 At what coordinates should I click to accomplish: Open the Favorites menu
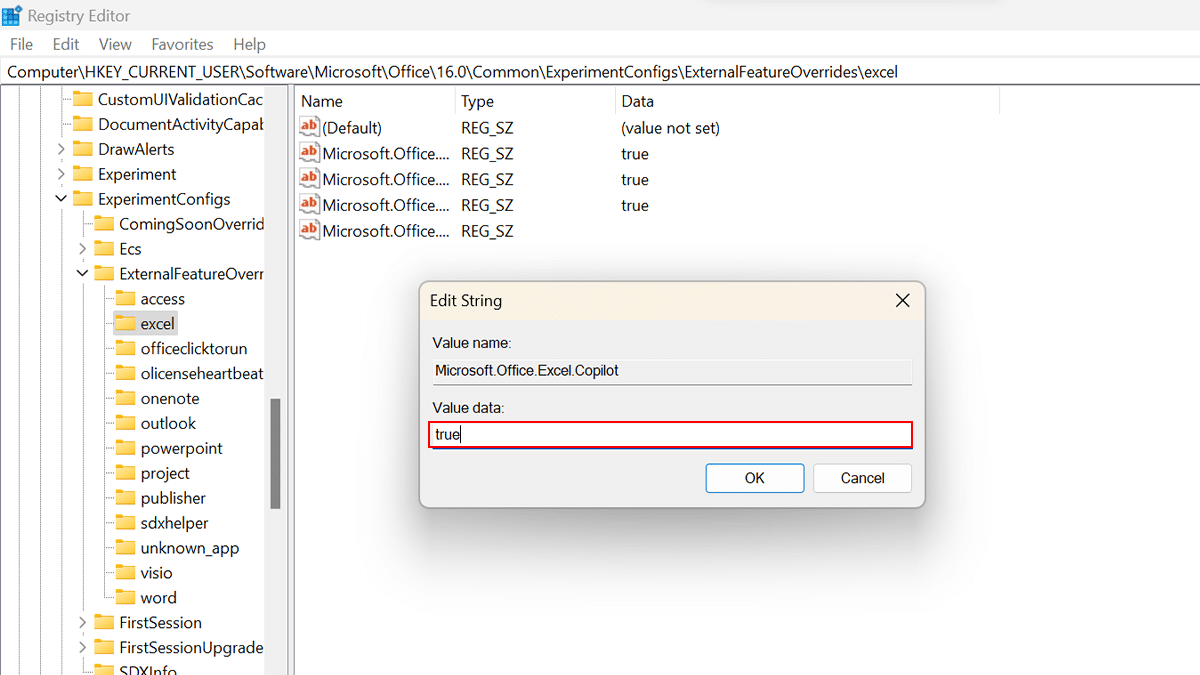pos(182,44)
